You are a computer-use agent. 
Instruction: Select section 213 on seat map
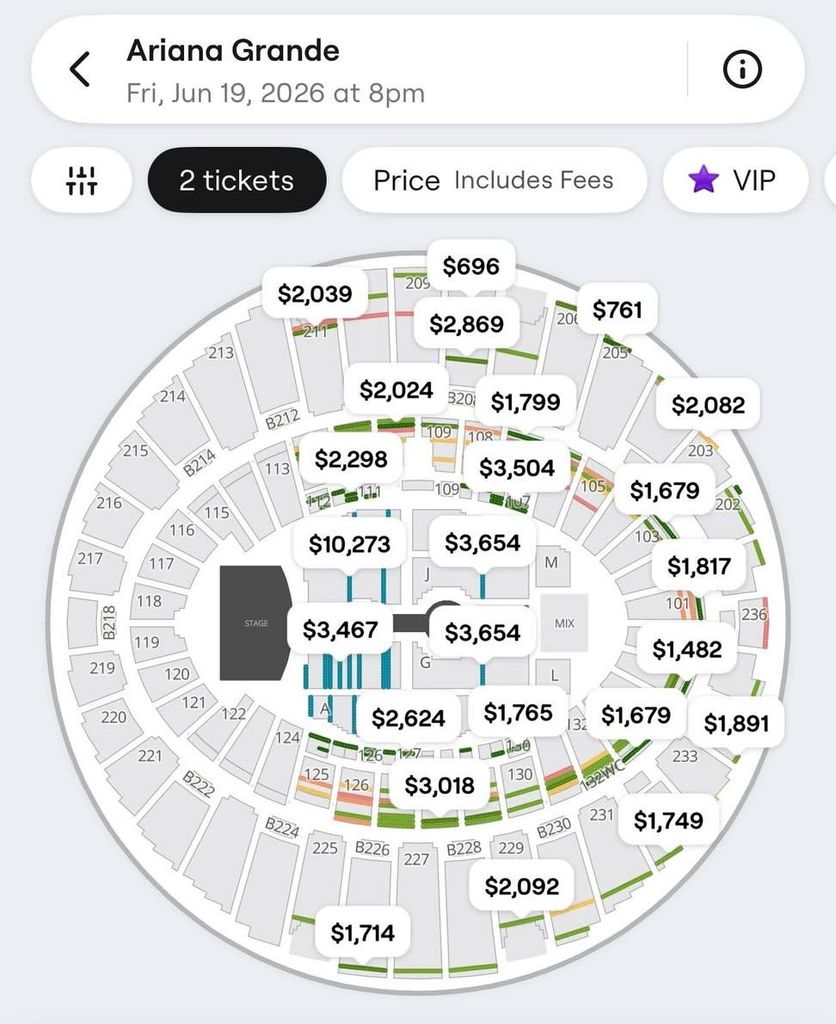tap(221, 353)
